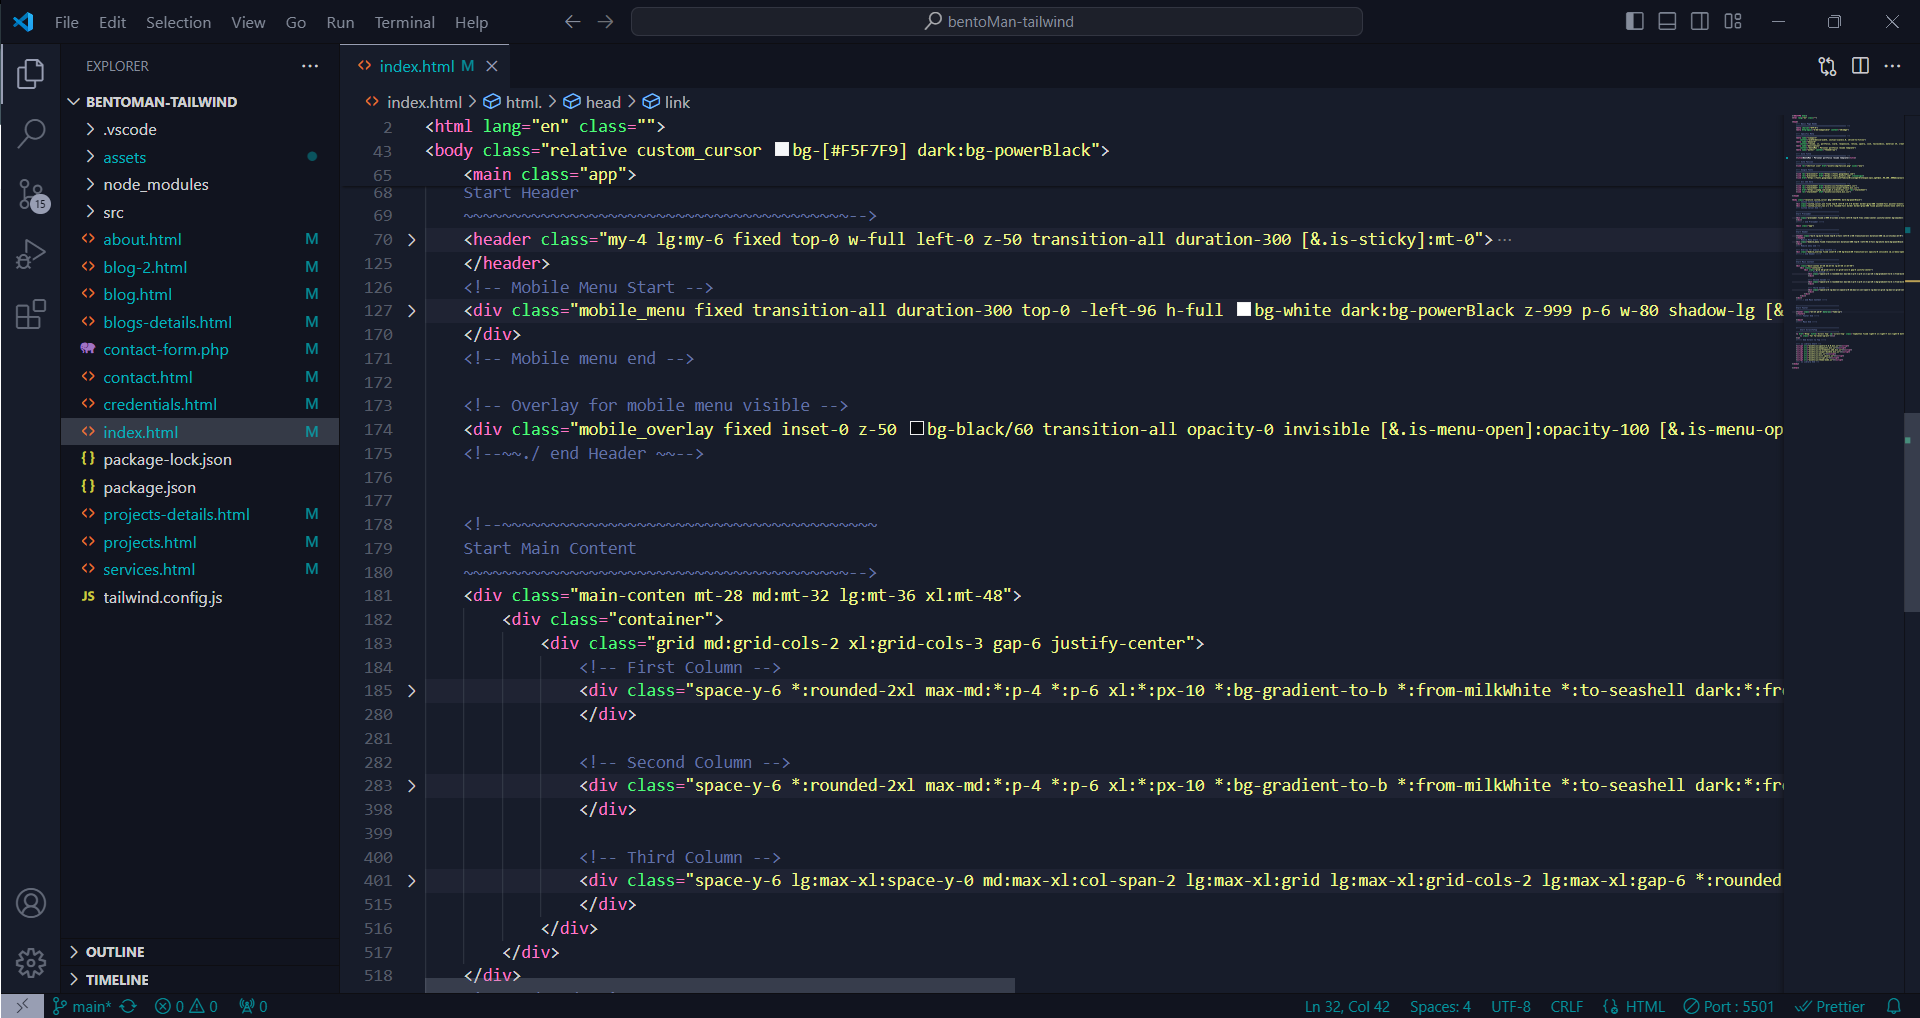Open notifications bell in status bar
This screenshot has width=1920, height=1018.
(x=1893, y=1006)
